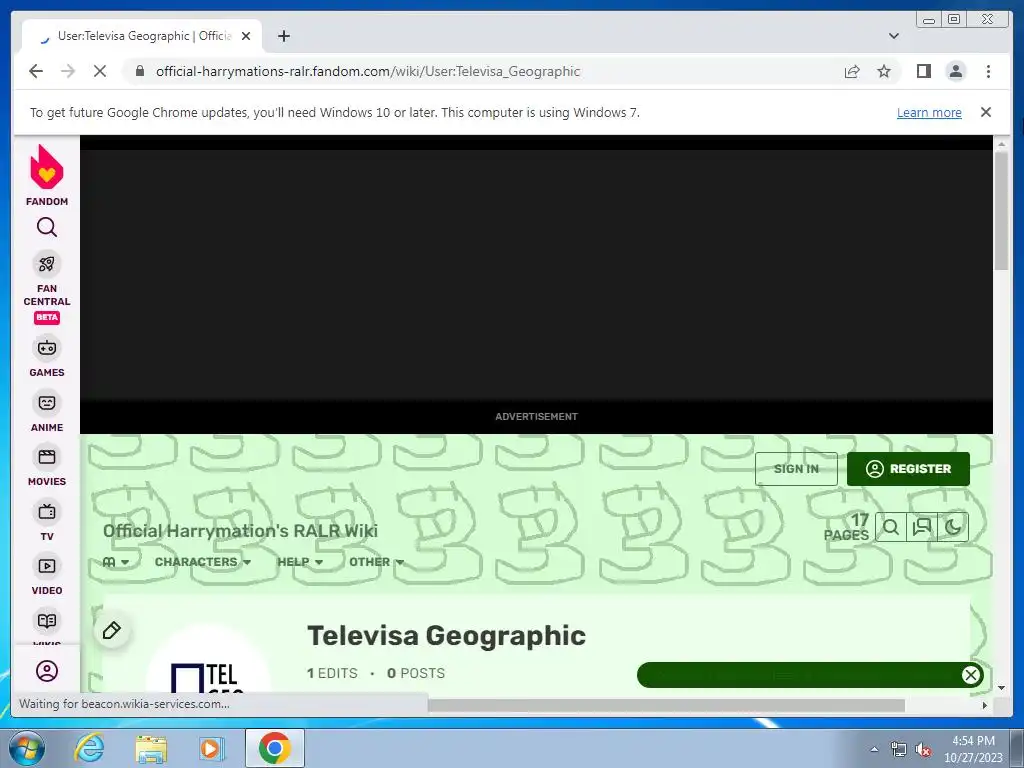Expand the Characters dropdown menu

click(202, 562)
